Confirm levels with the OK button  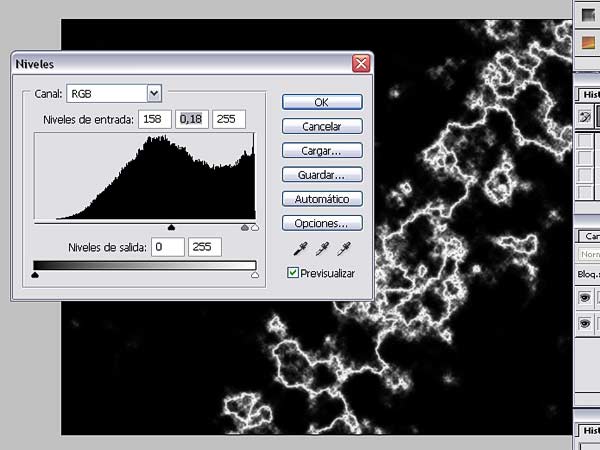click(322, 102)
